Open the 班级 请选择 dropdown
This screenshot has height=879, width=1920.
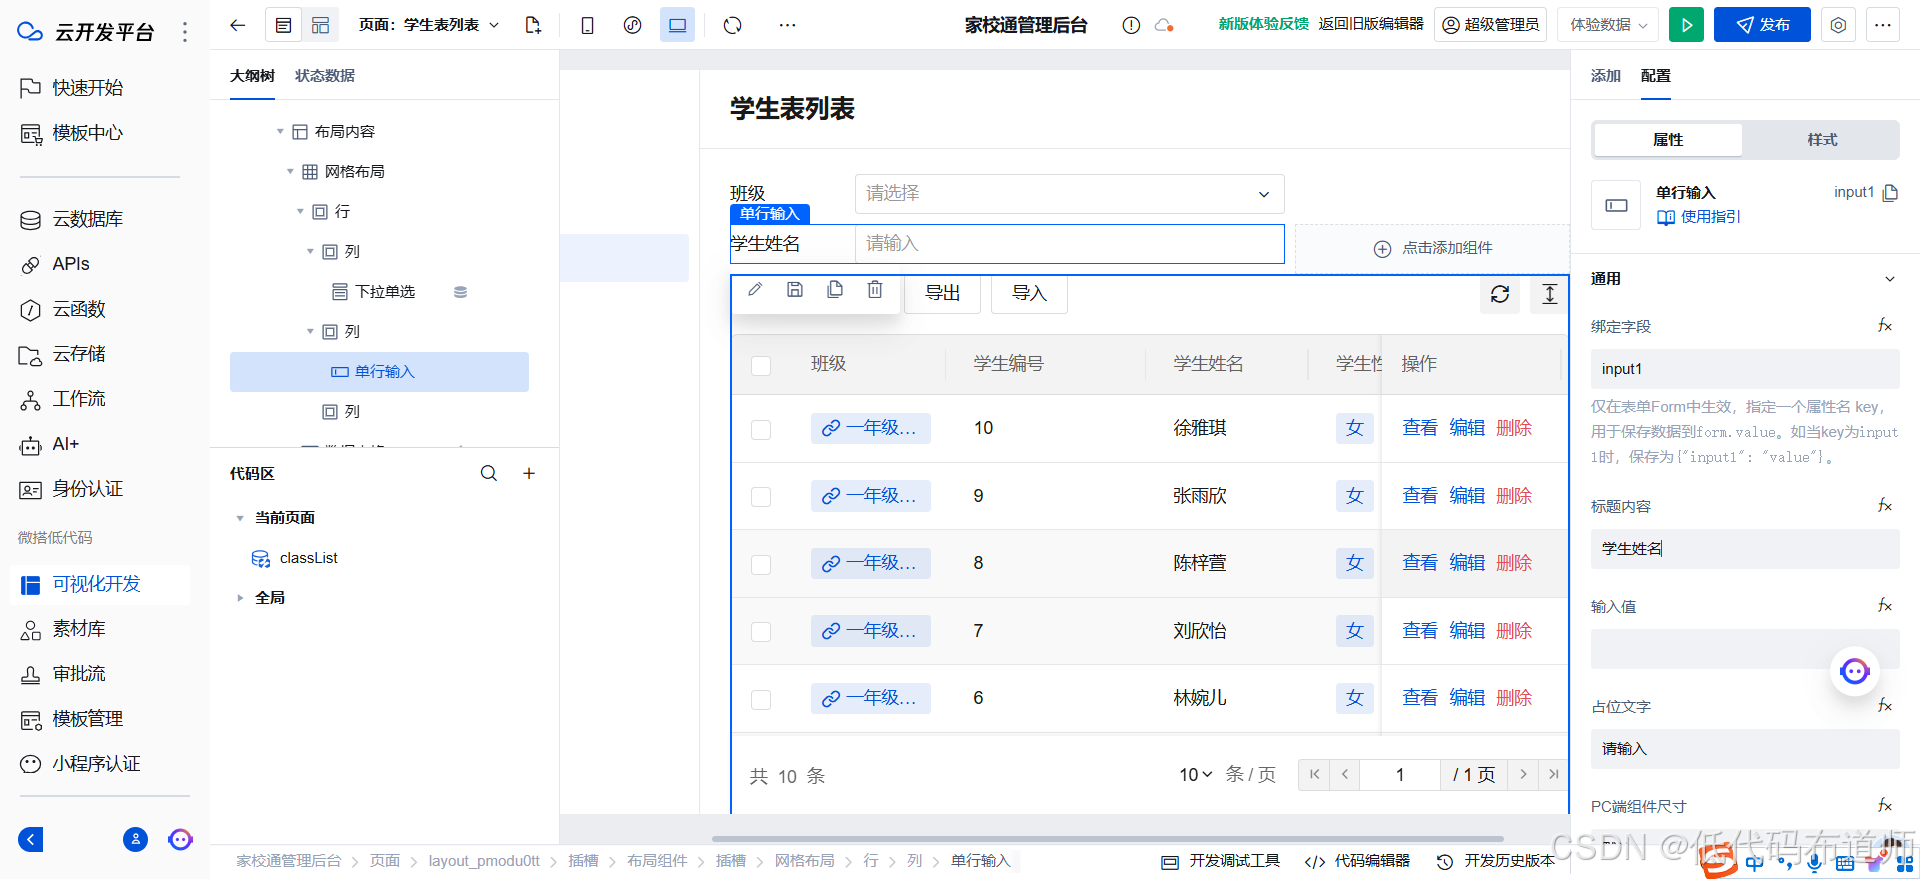coord(1069,193)
